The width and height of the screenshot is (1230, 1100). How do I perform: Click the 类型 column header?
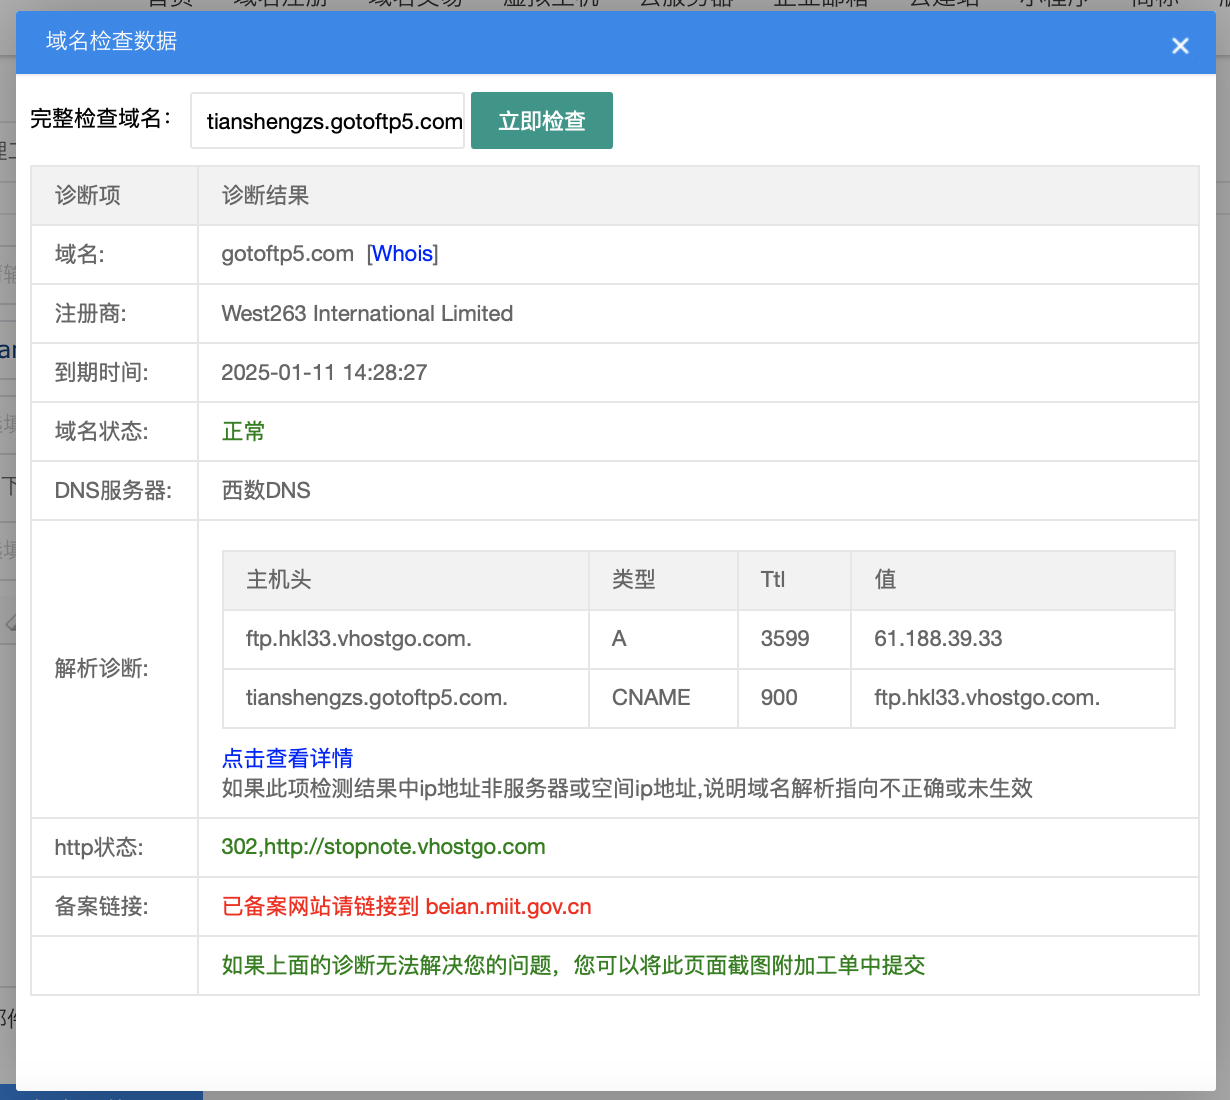click(634, 580)
